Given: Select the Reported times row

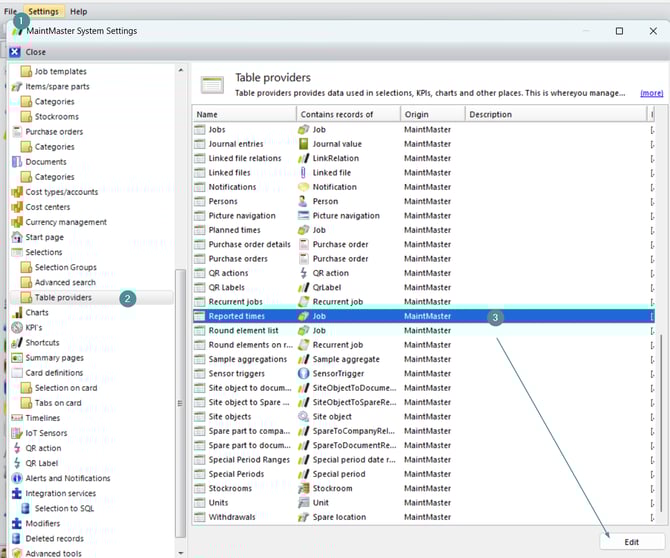Looking at the screenshot, I should [235, 316].
